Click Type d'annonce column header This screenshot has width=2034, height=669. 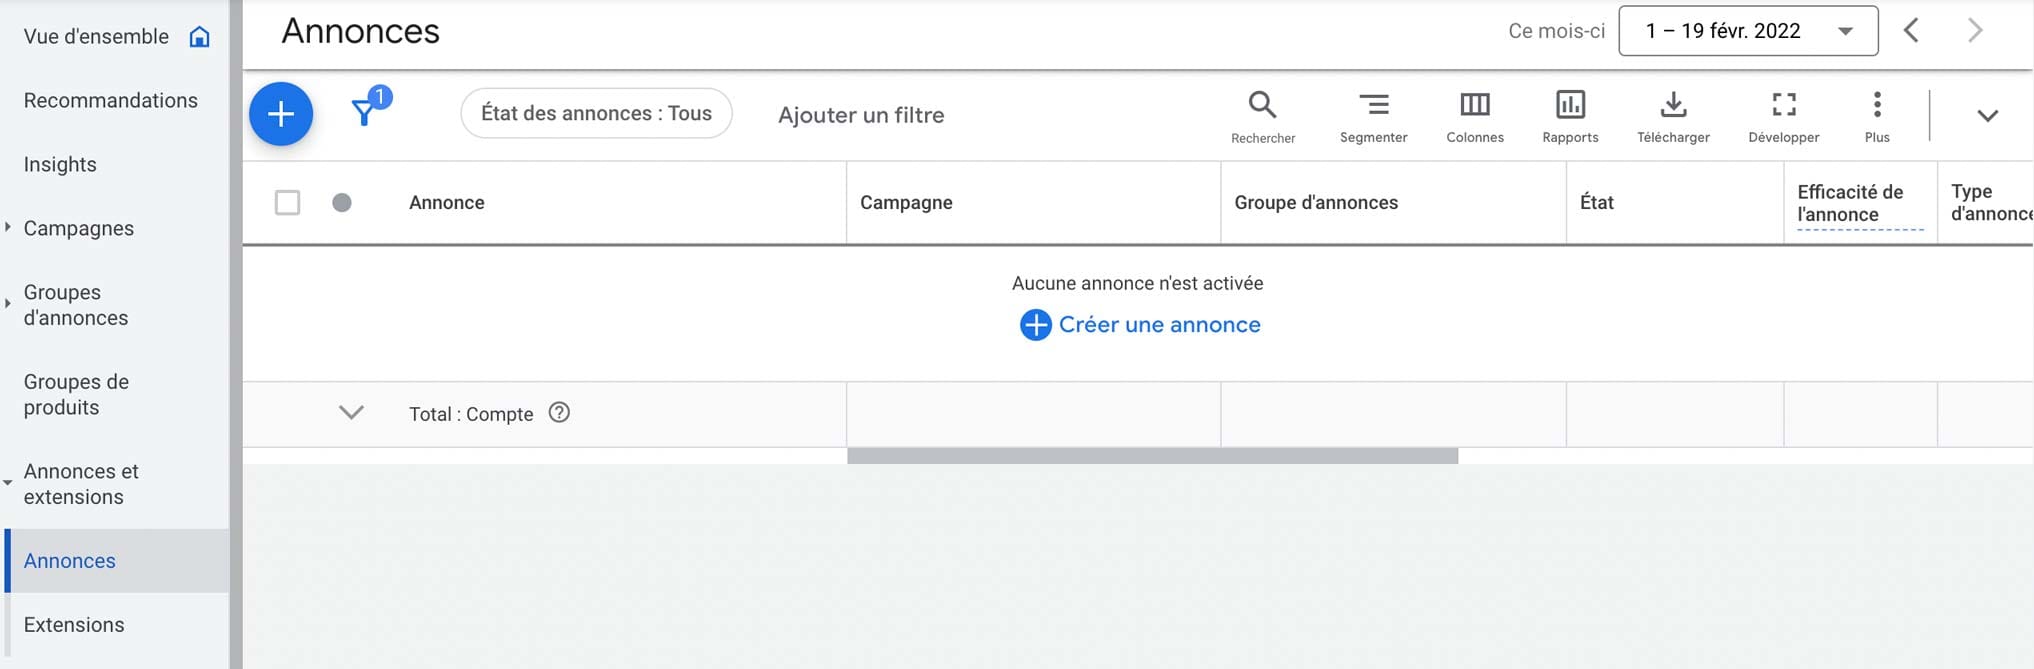click(x=1991, y=203)
